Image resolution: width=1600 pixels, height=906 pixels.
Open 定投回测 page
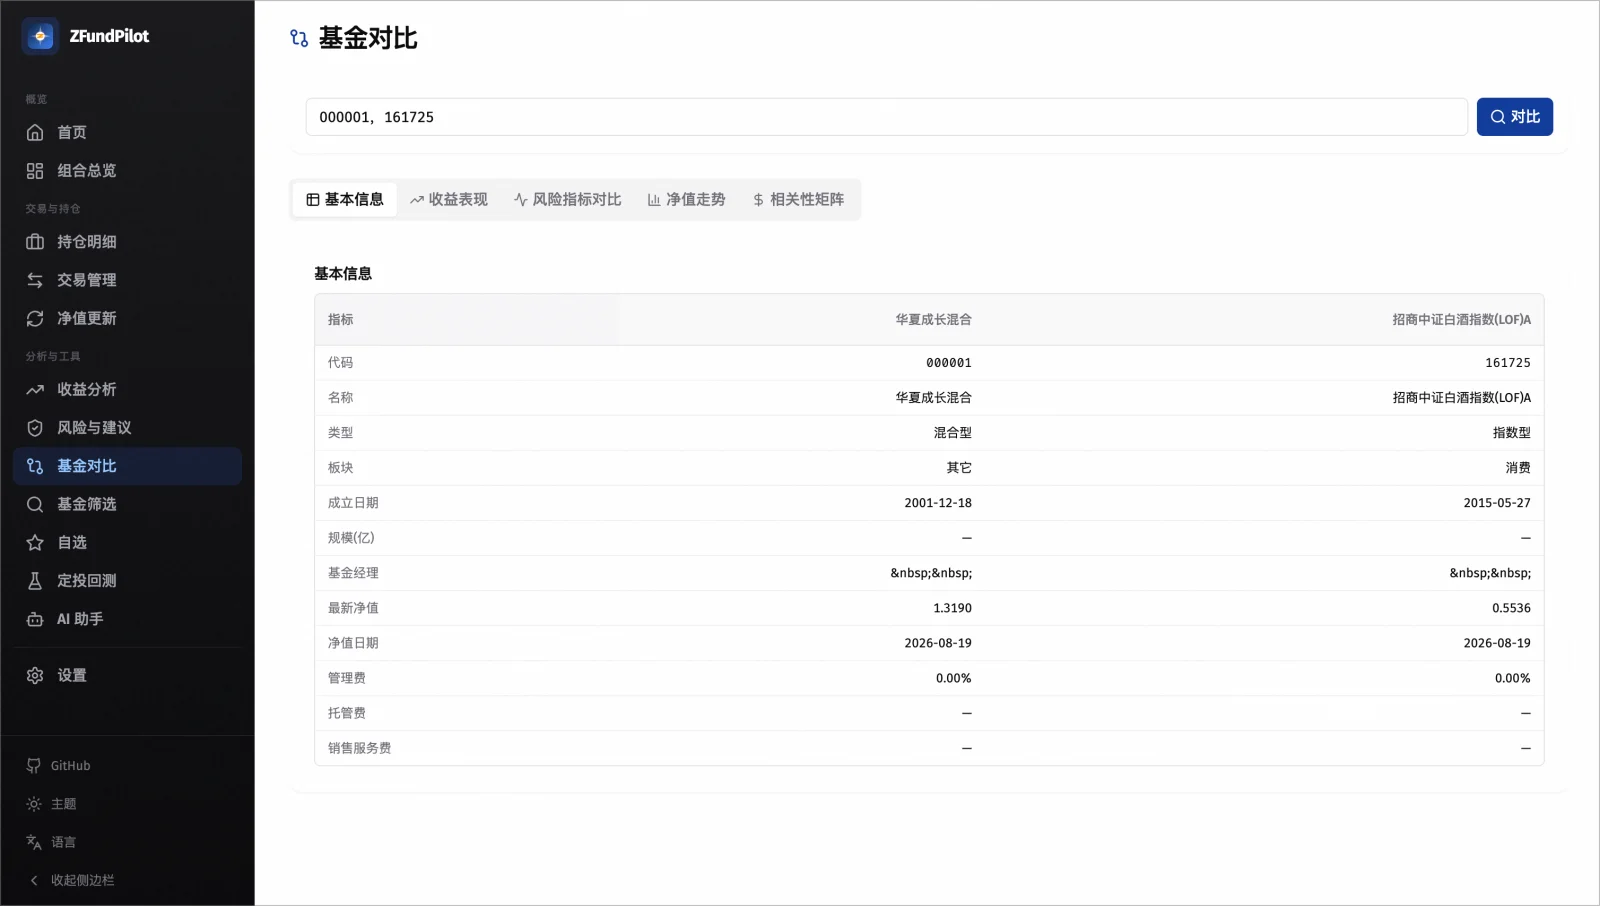click(127, 581)
